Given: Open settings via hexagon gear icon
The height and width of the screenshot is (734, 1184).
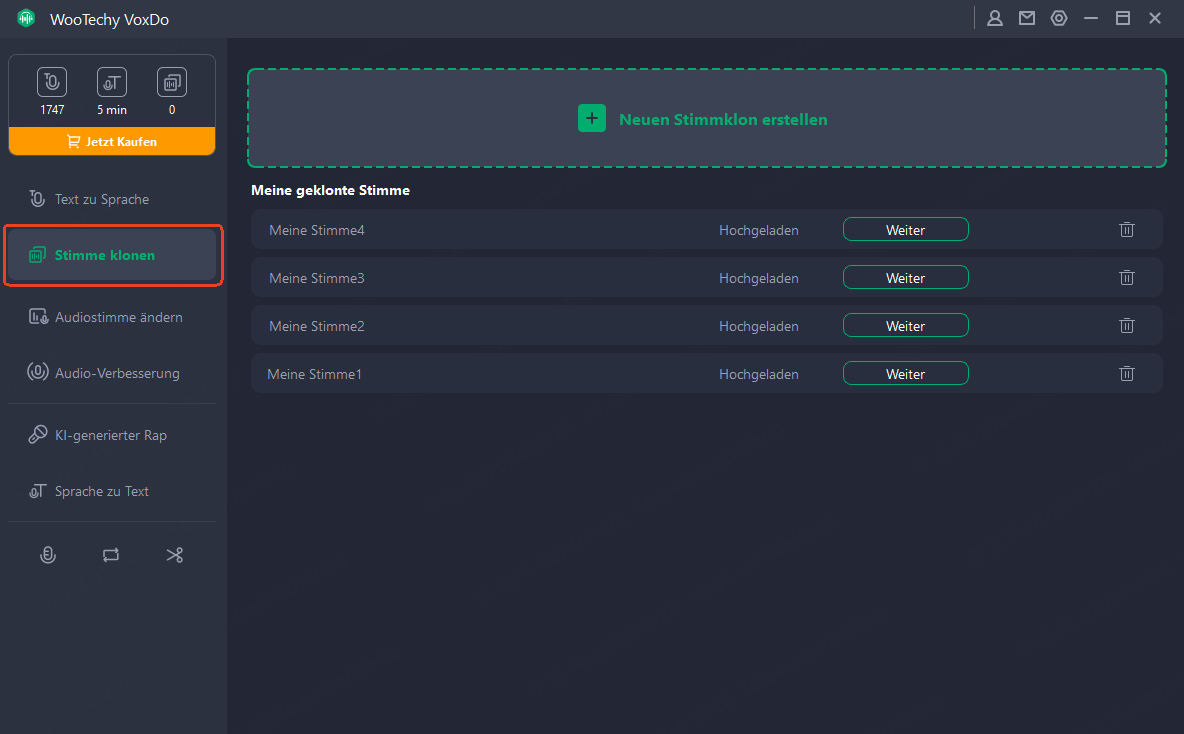Looking at the screenshot, I should click(x=1059, y=18).
